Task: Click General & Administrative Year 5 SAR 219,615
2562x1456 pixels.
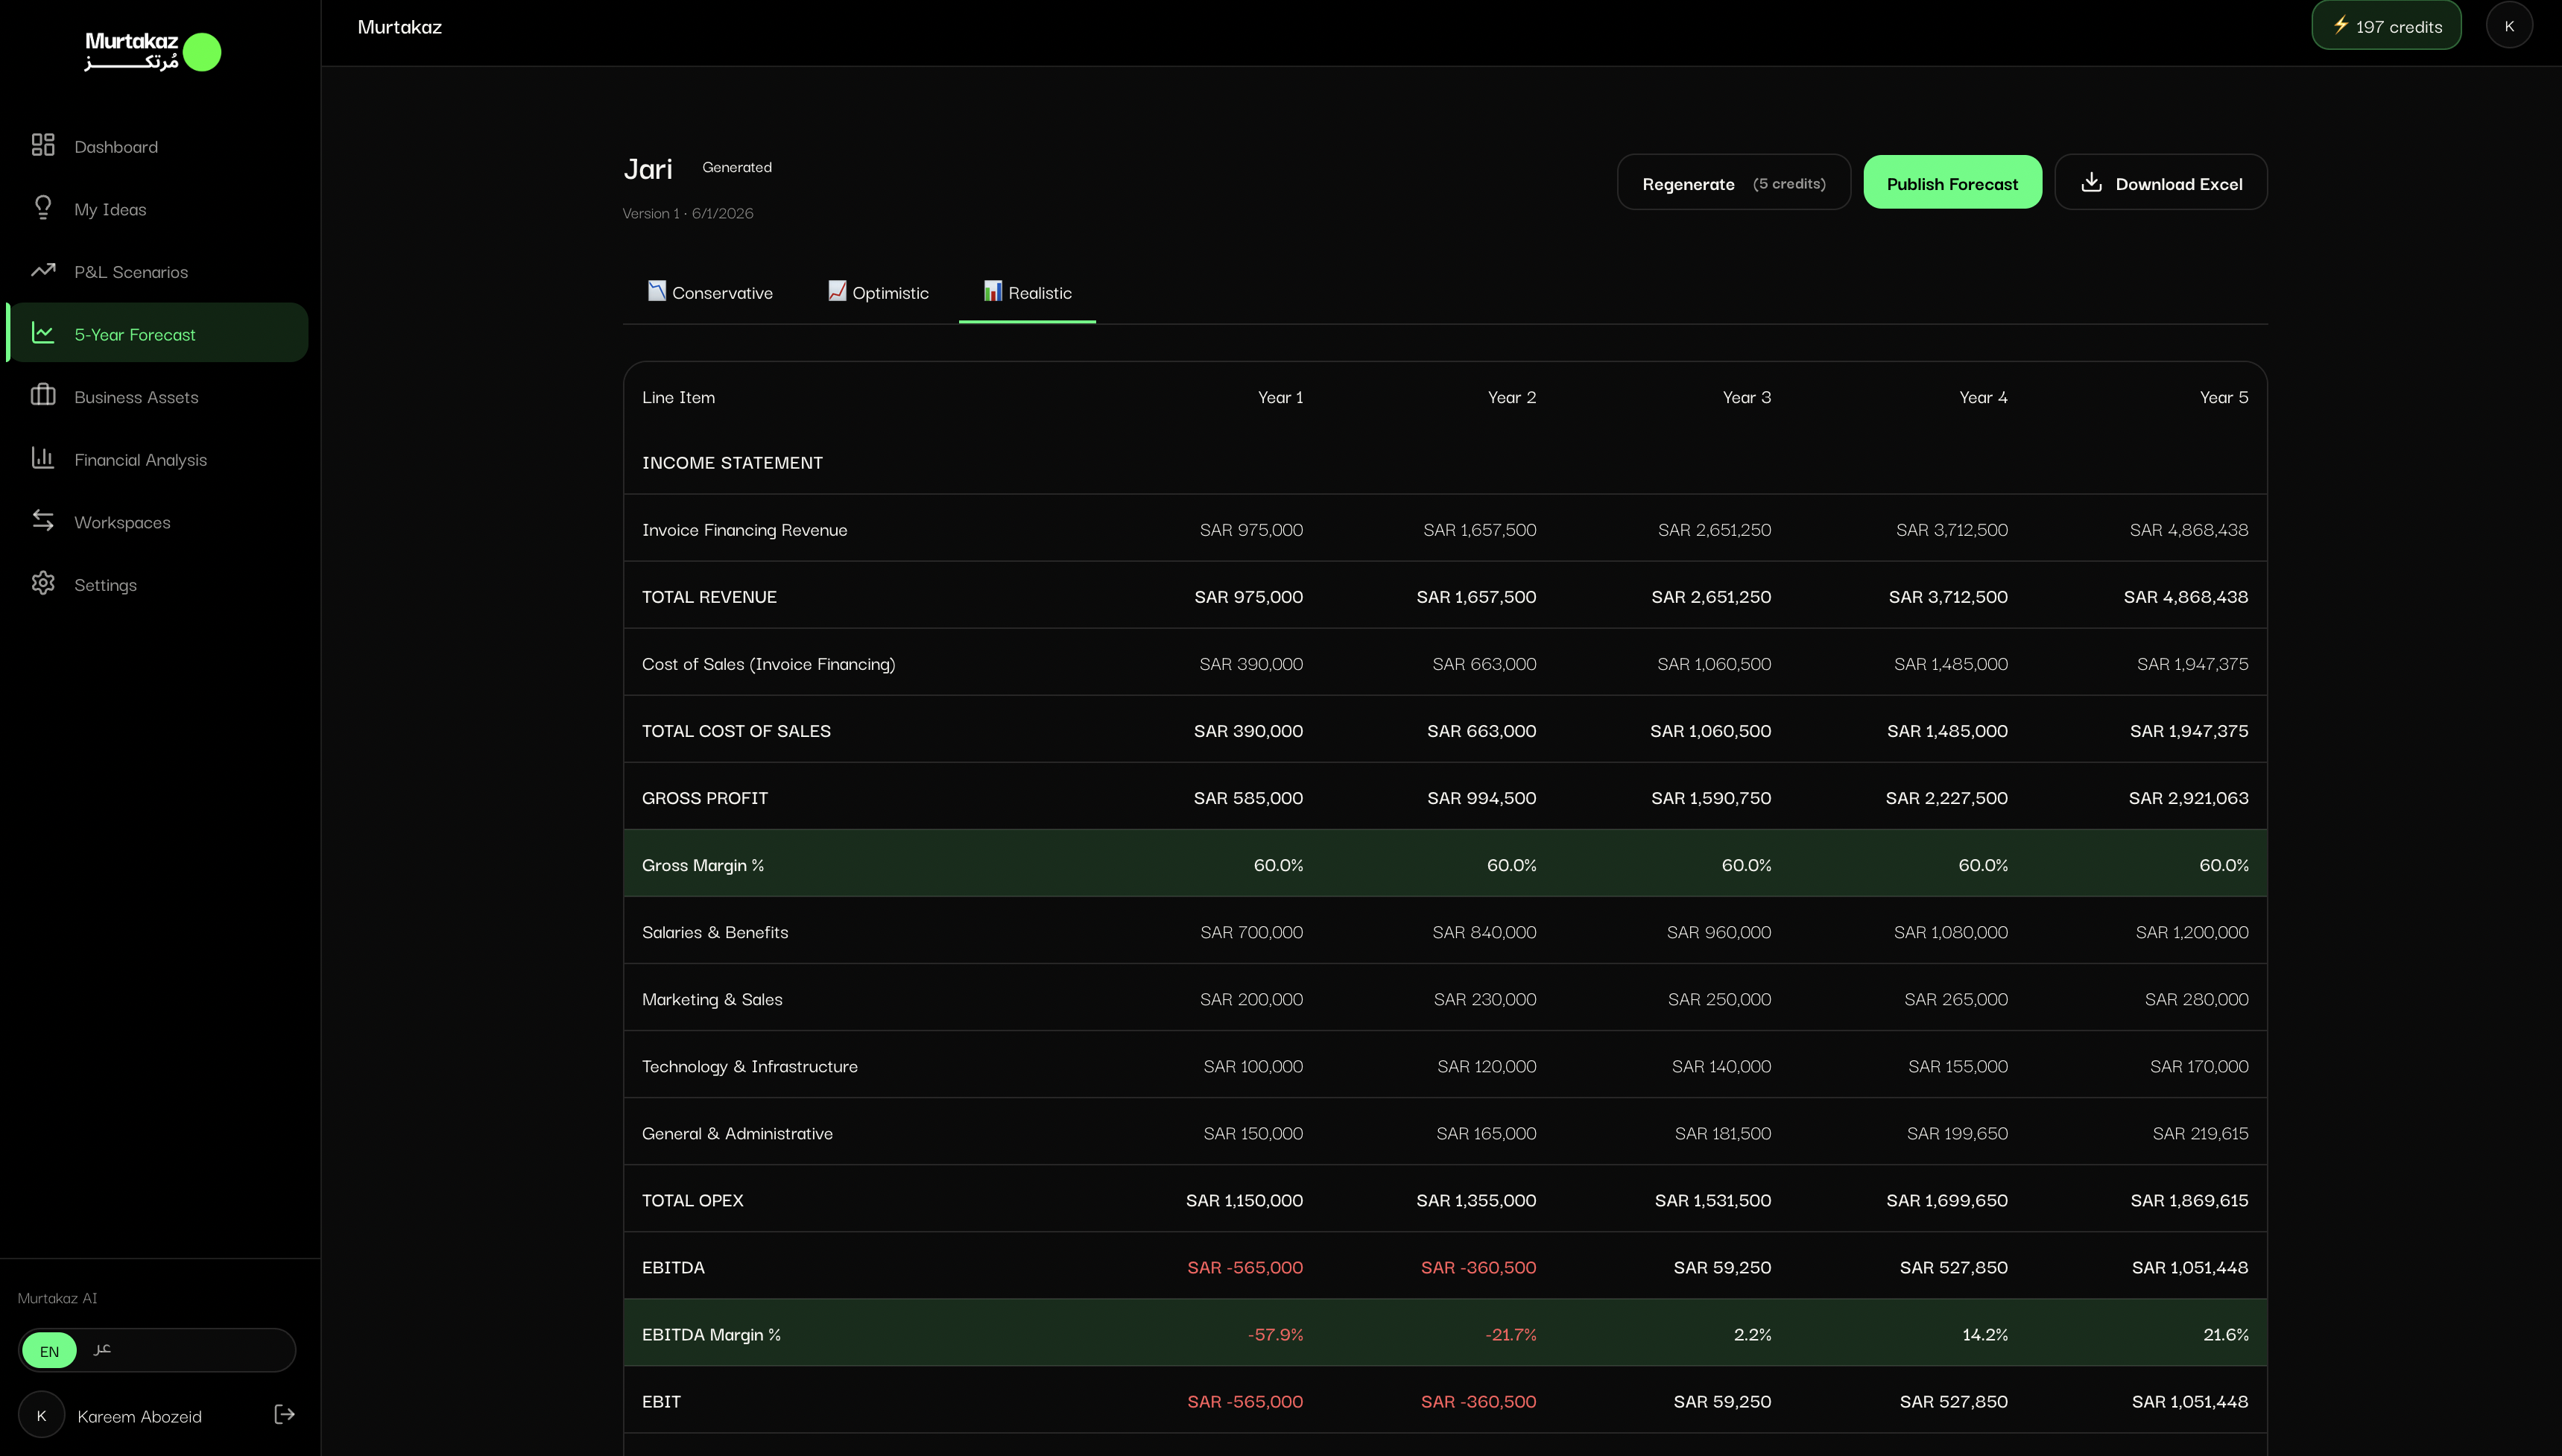Action: 2200,1133
